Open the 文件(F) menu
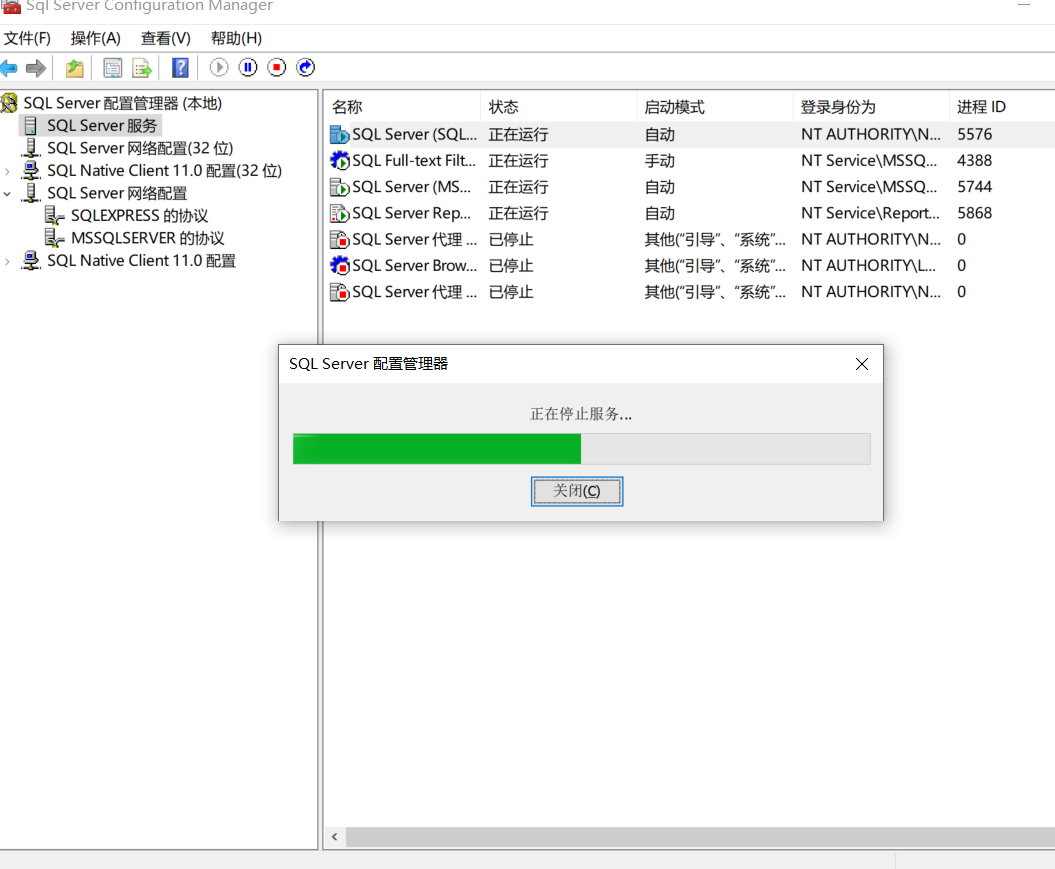The height and width of the screenshot is (869, 1055). tap(27, 38)
